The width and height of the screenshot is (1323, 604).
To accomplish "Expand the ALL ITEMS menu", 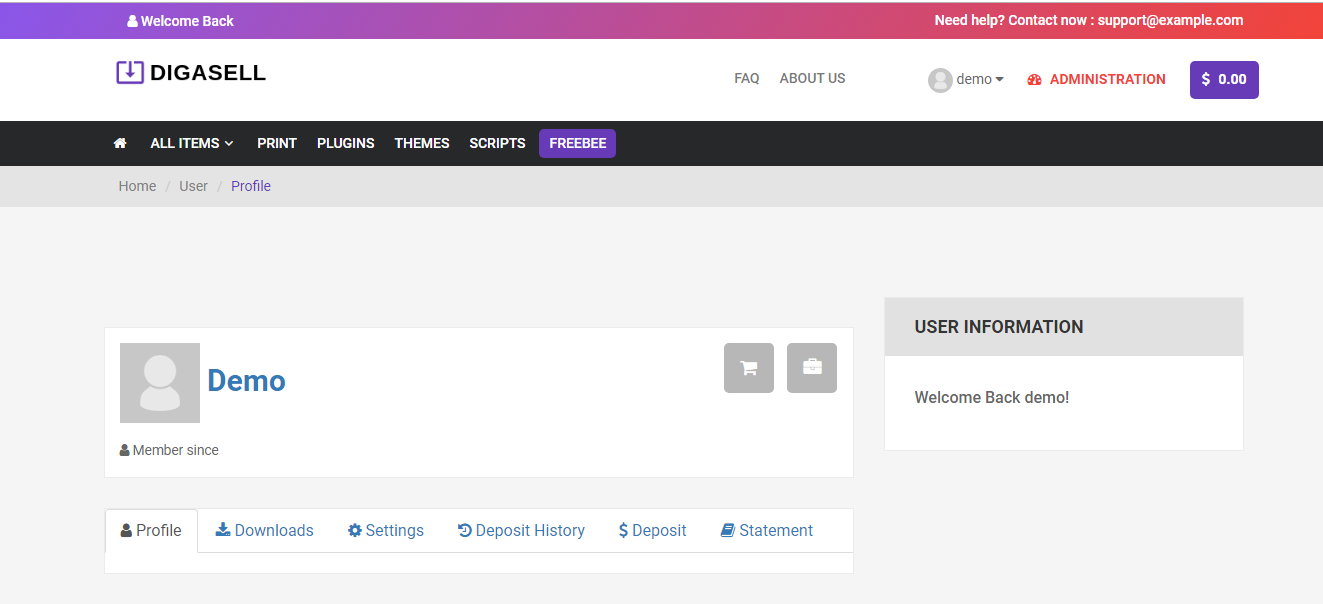I will tap(192, 143).
